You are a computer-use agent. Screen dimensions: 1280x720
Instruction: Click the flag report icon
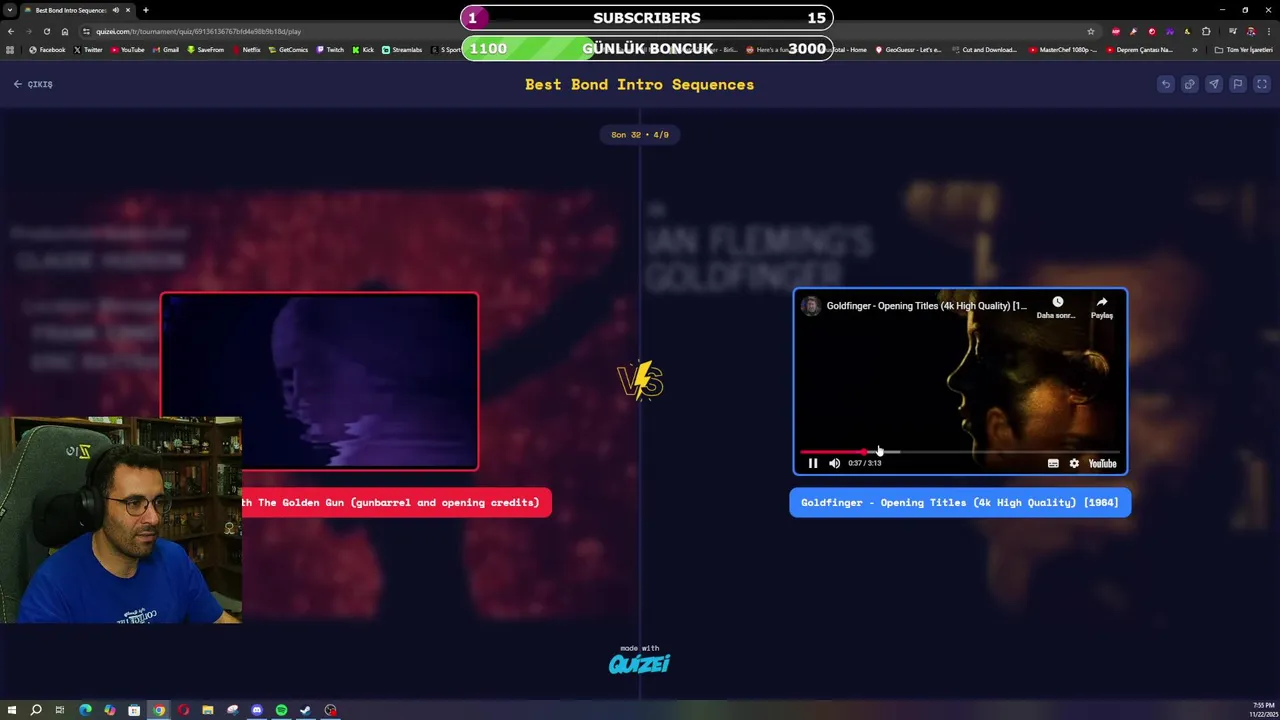tap(1237, 84)
